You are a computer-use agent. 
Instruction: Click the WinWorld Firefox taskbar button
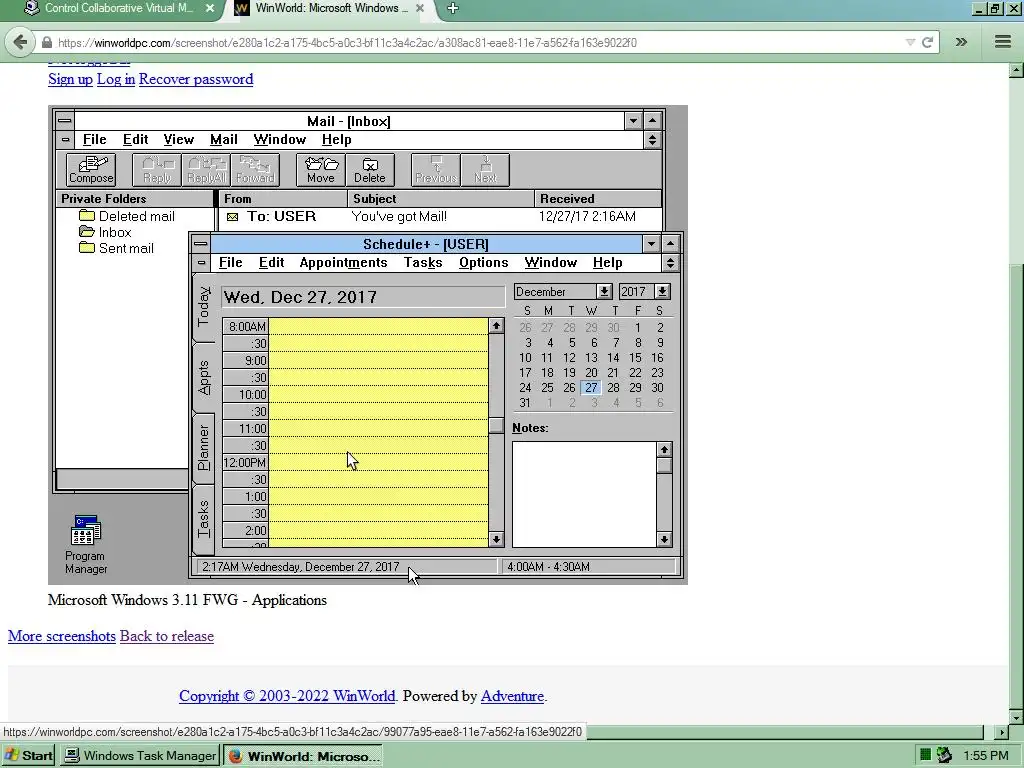pos(303,756)
